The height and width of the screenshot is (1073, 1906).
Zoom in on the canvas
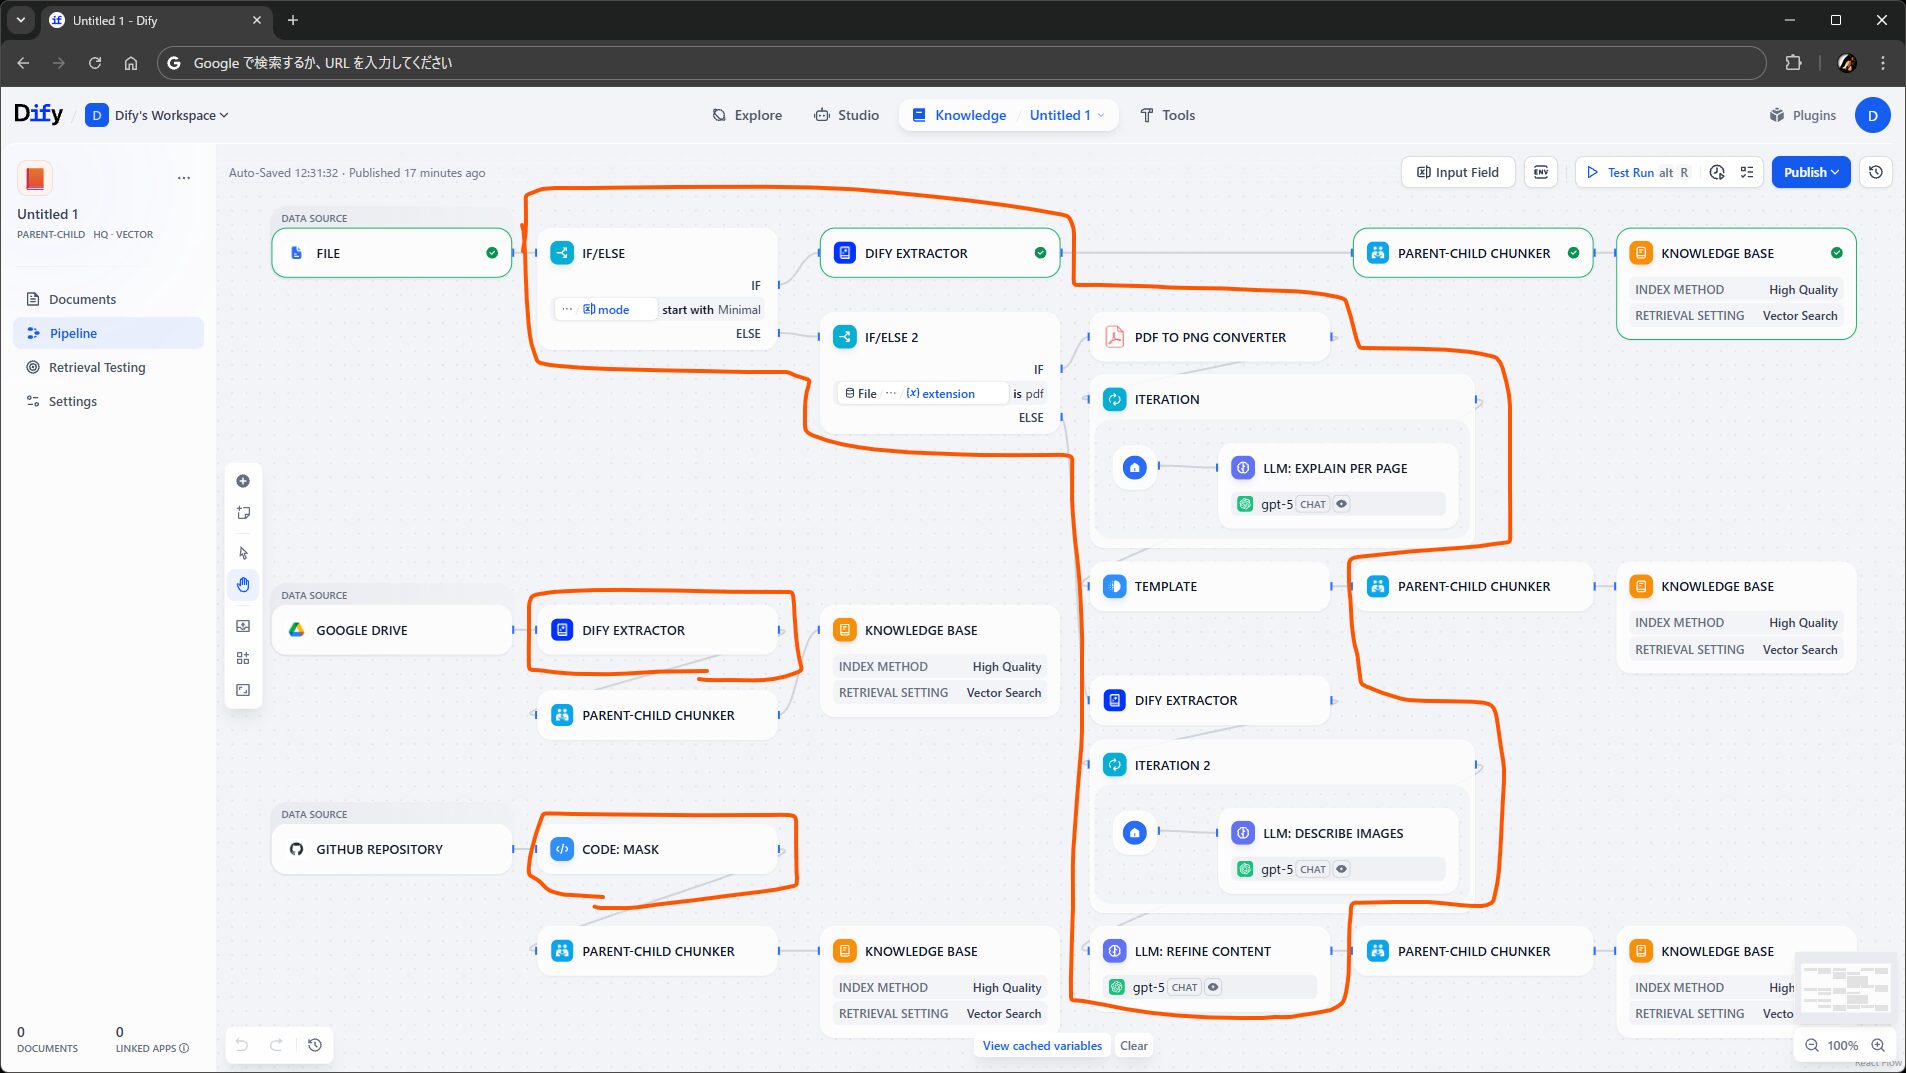tap(1878, 1045)
